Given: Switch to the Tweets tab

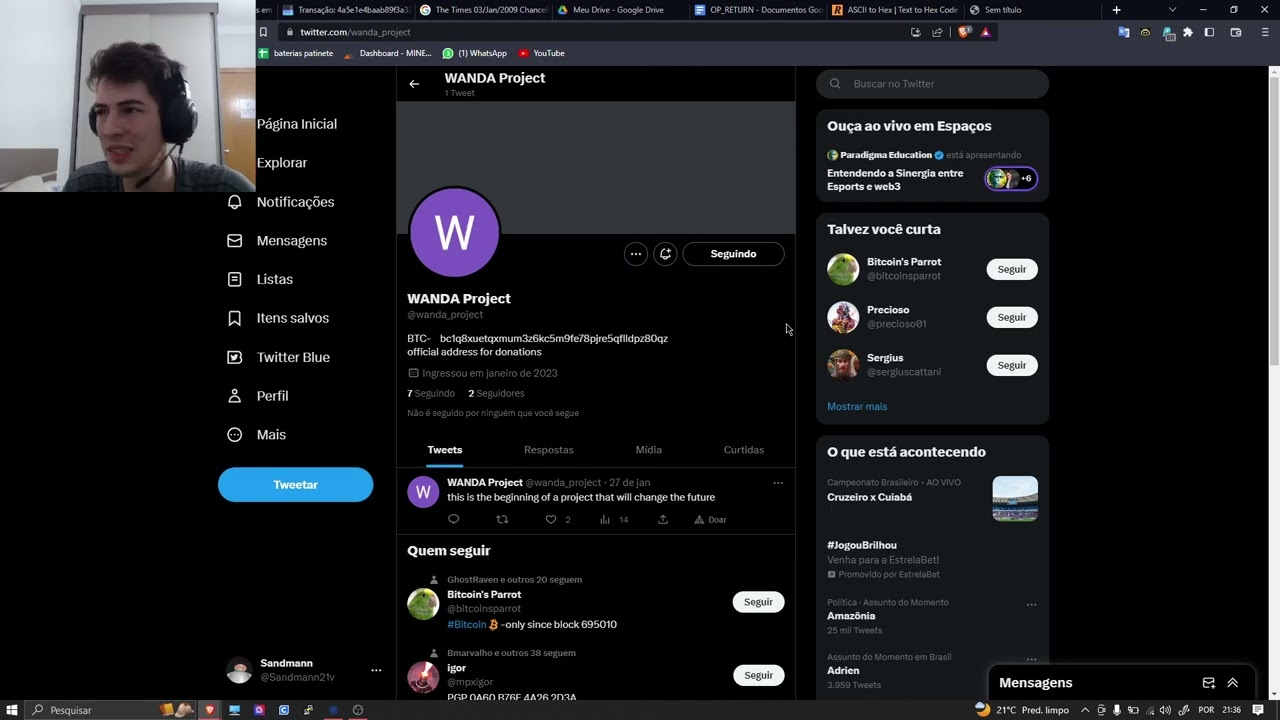Looking at the screenshot, I should (445, 450).
